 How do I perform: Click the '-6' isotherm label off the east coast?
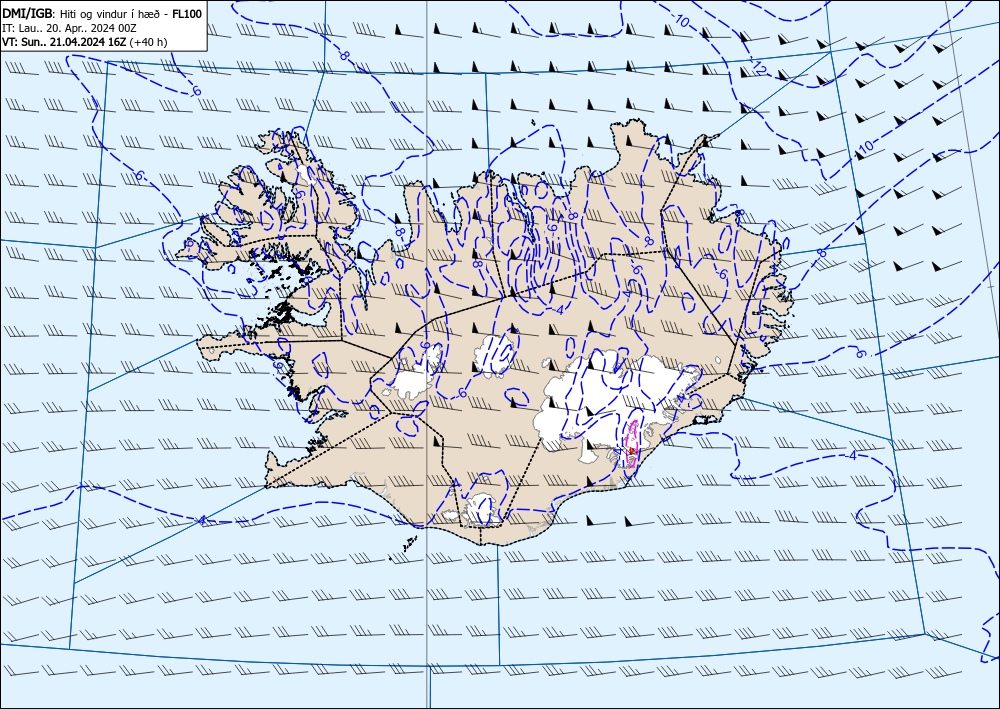860,353
